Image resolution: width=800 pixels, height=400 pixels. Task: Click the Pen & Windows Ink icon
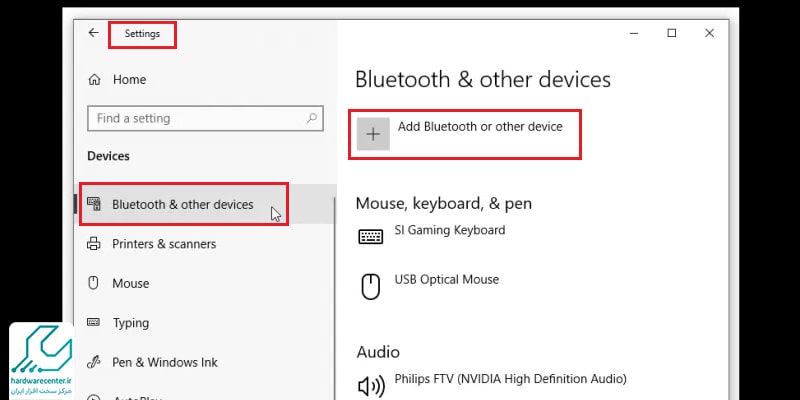(x=94, y=362)
